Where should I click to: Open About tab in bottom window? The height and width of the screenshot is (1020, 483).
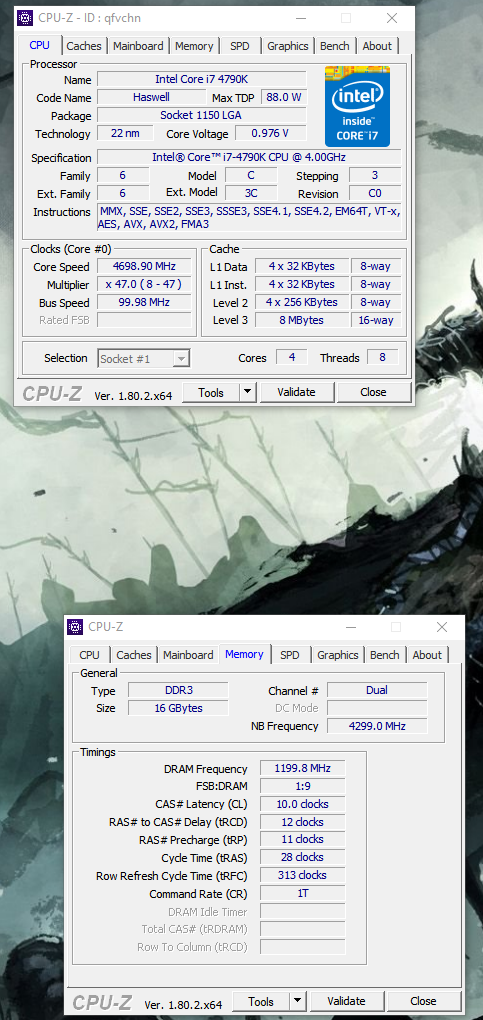(427, 655)
